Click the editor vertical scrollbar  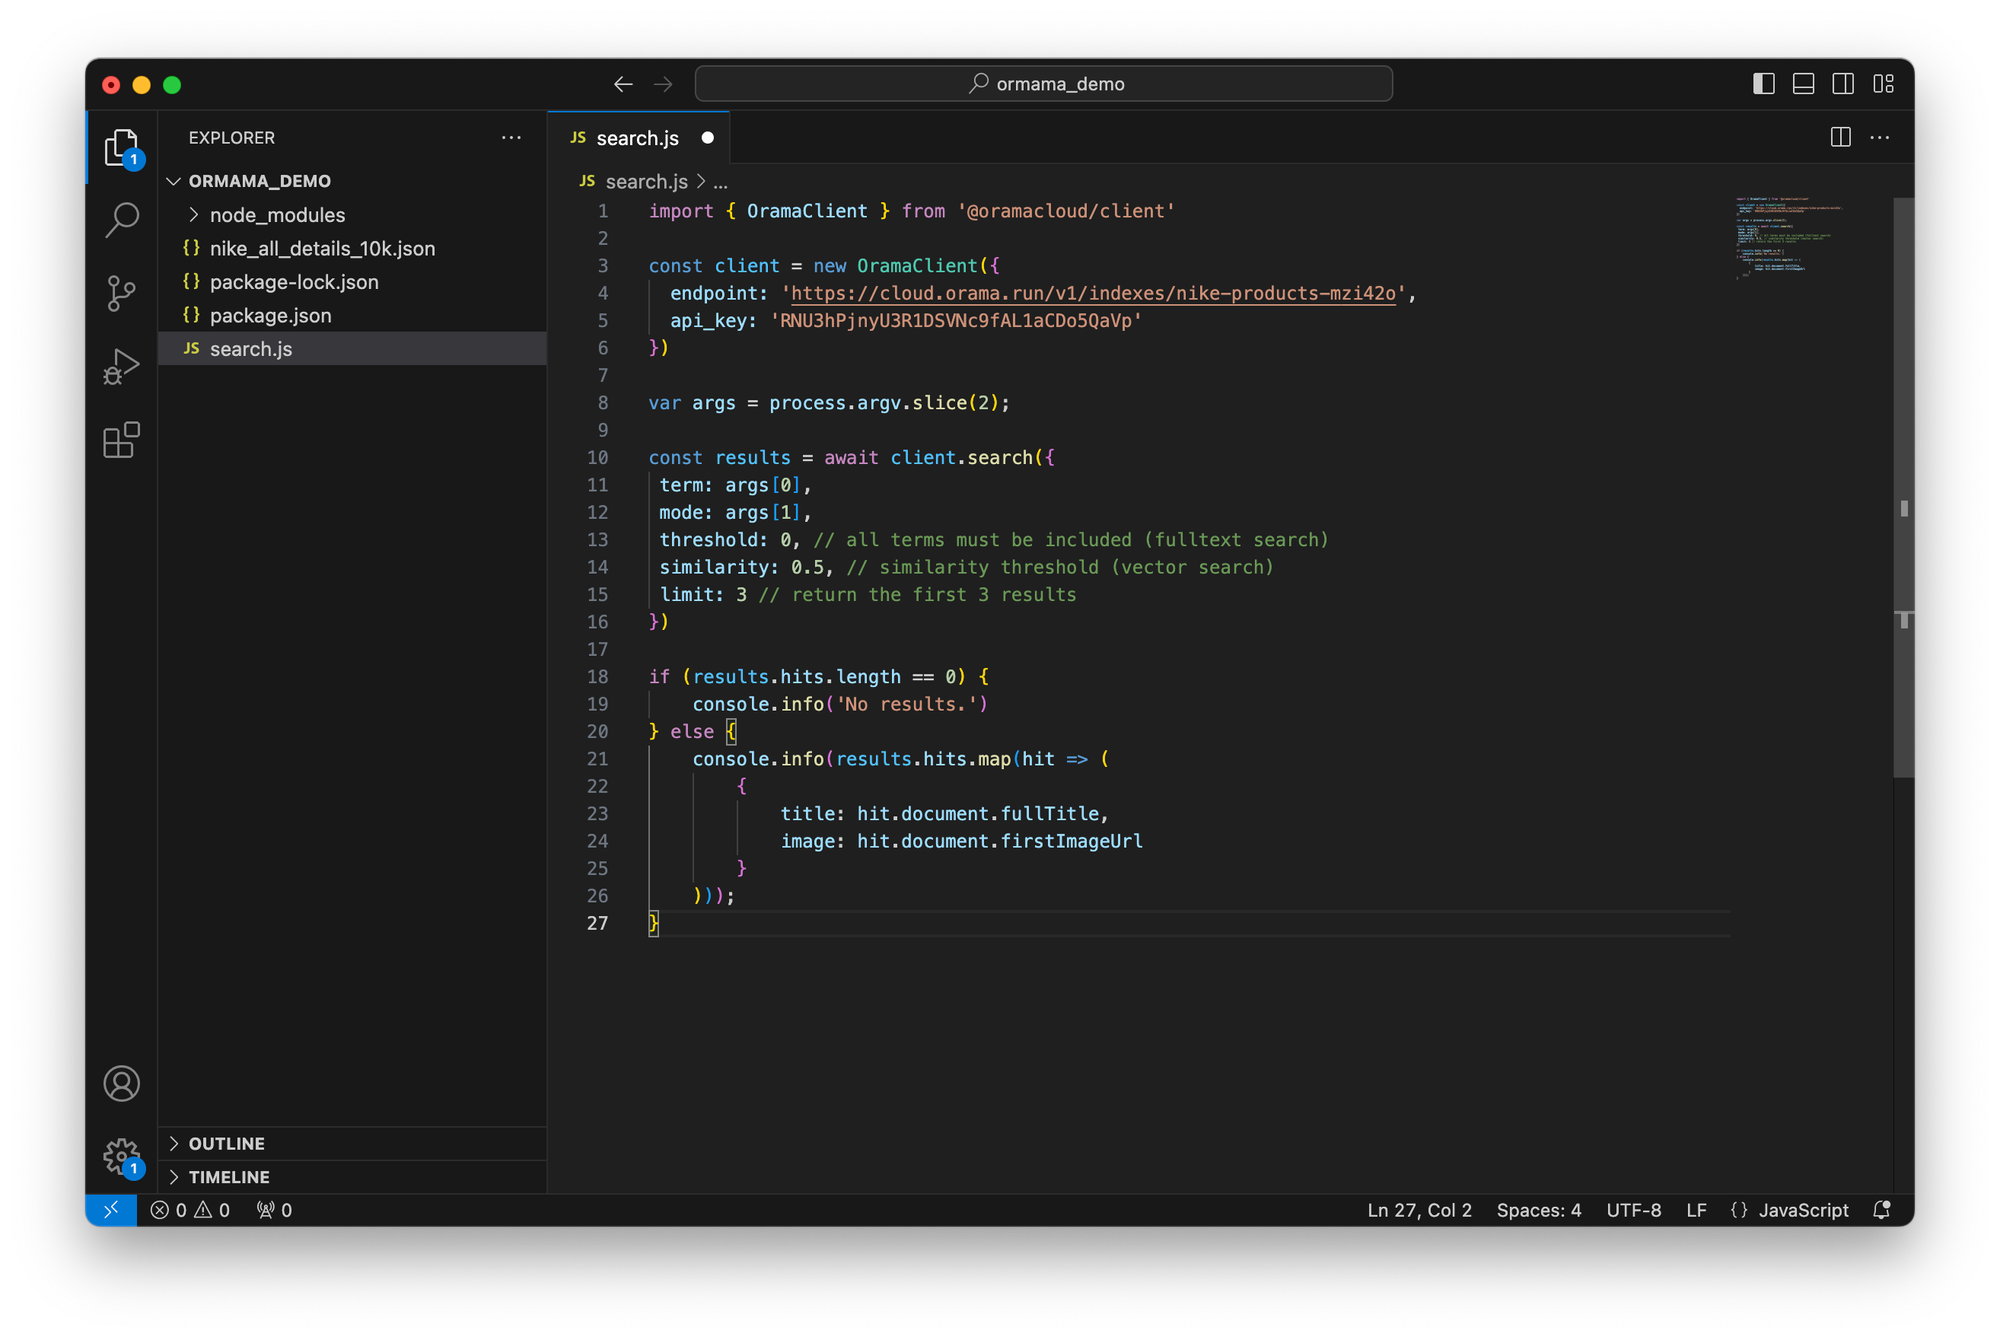pyautogui.click(x=1903, y=487)
